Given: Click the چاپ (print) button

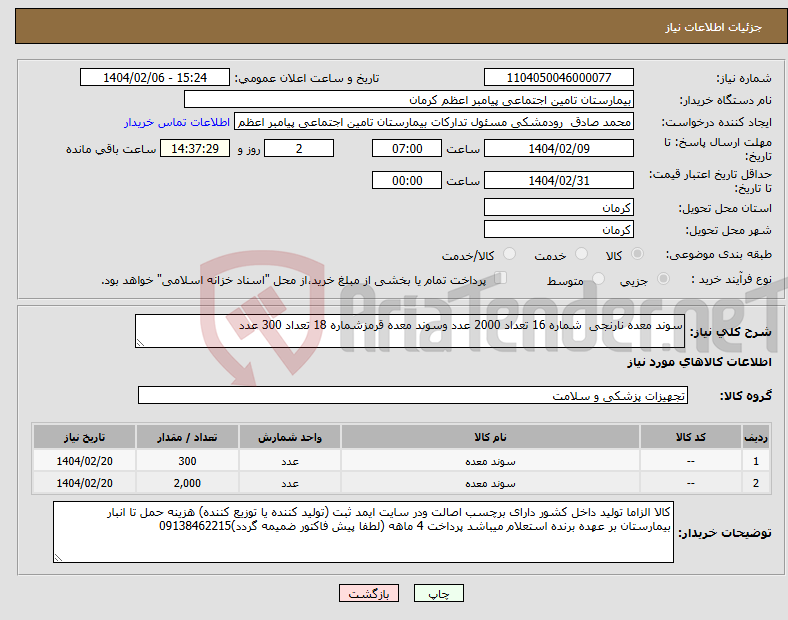Looking at the screenshot, I should [x=438, y=593].
